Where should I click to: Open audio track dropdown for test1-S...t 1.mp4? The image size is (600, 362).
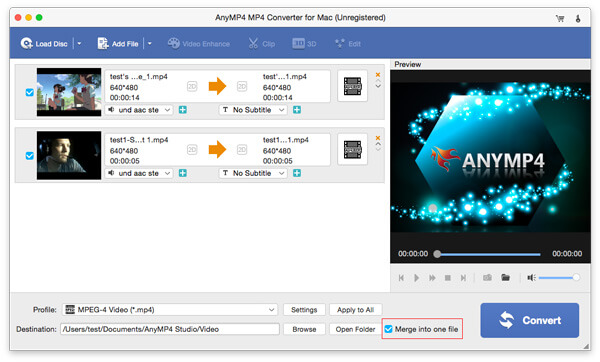[x=139, y=173]
